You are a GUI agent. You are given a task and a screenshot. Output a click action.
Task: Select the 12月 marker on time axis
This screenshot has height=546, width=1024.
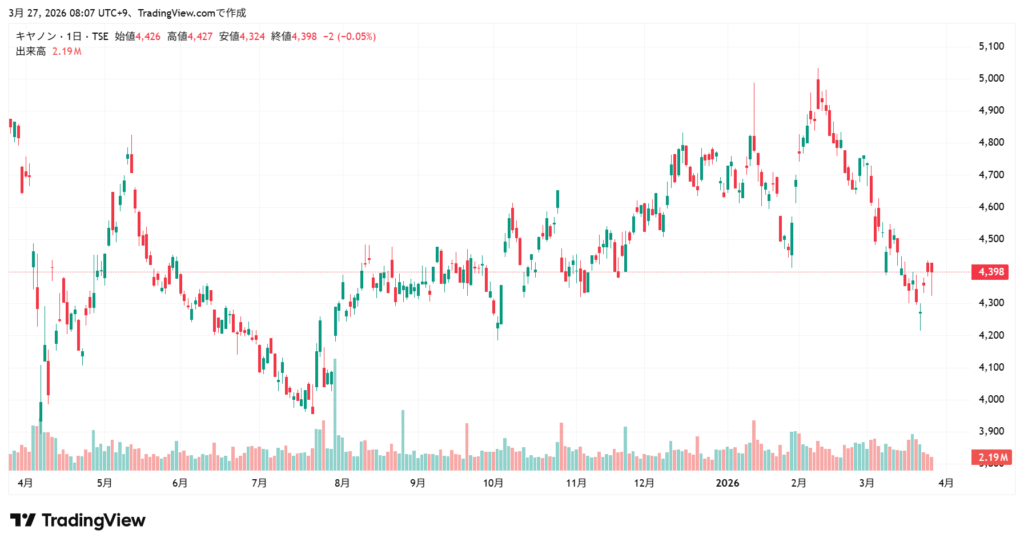[644, 483]
